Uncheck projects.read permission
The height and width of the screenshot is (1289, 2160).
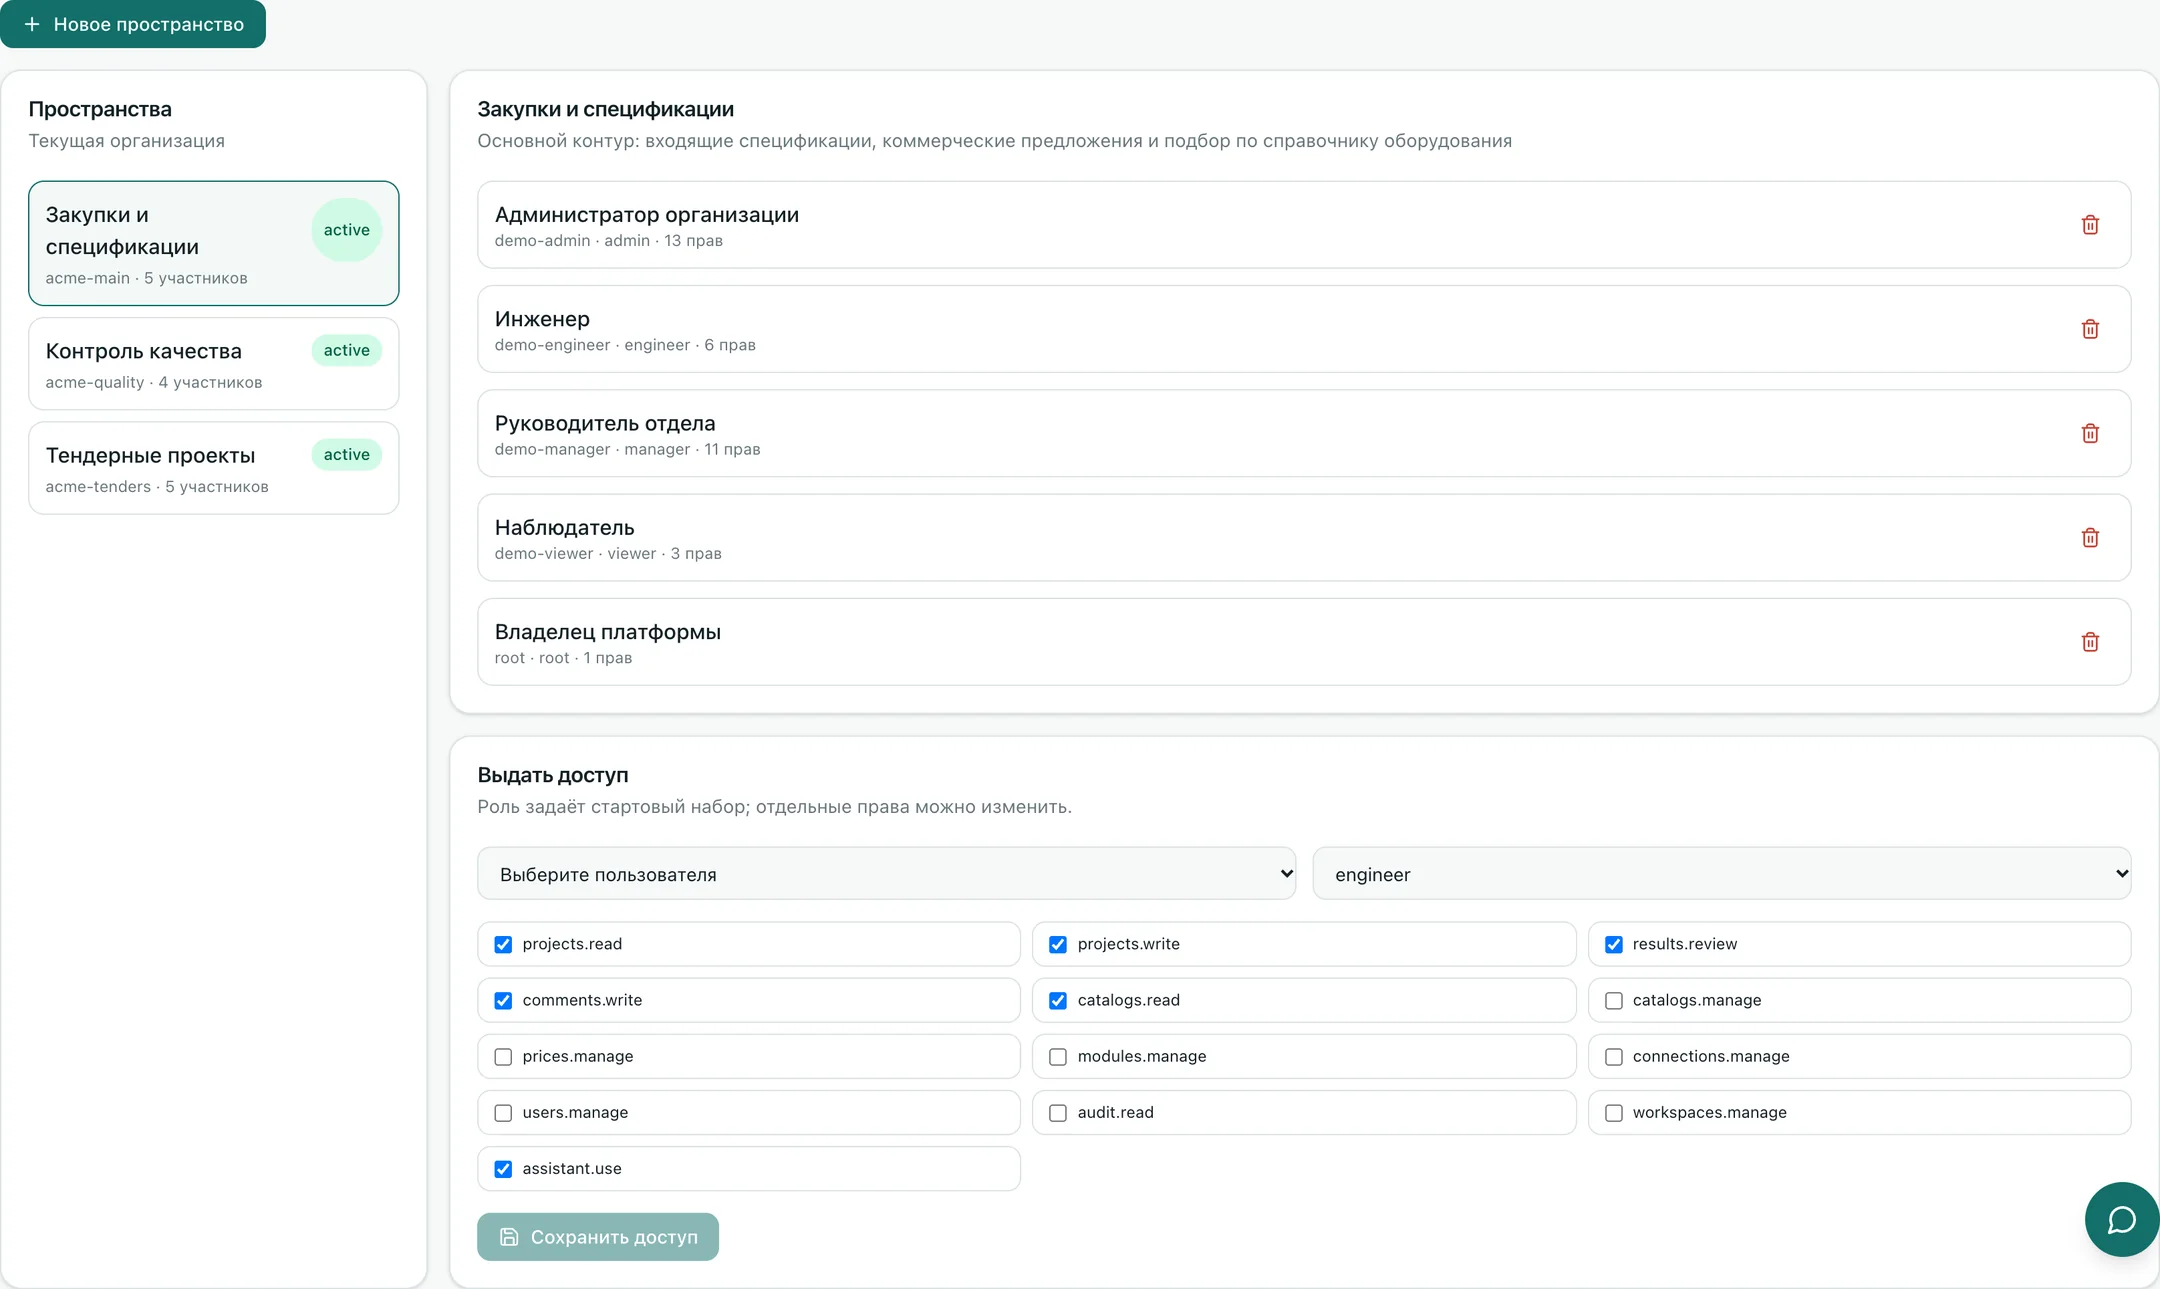tap(503, 944)
